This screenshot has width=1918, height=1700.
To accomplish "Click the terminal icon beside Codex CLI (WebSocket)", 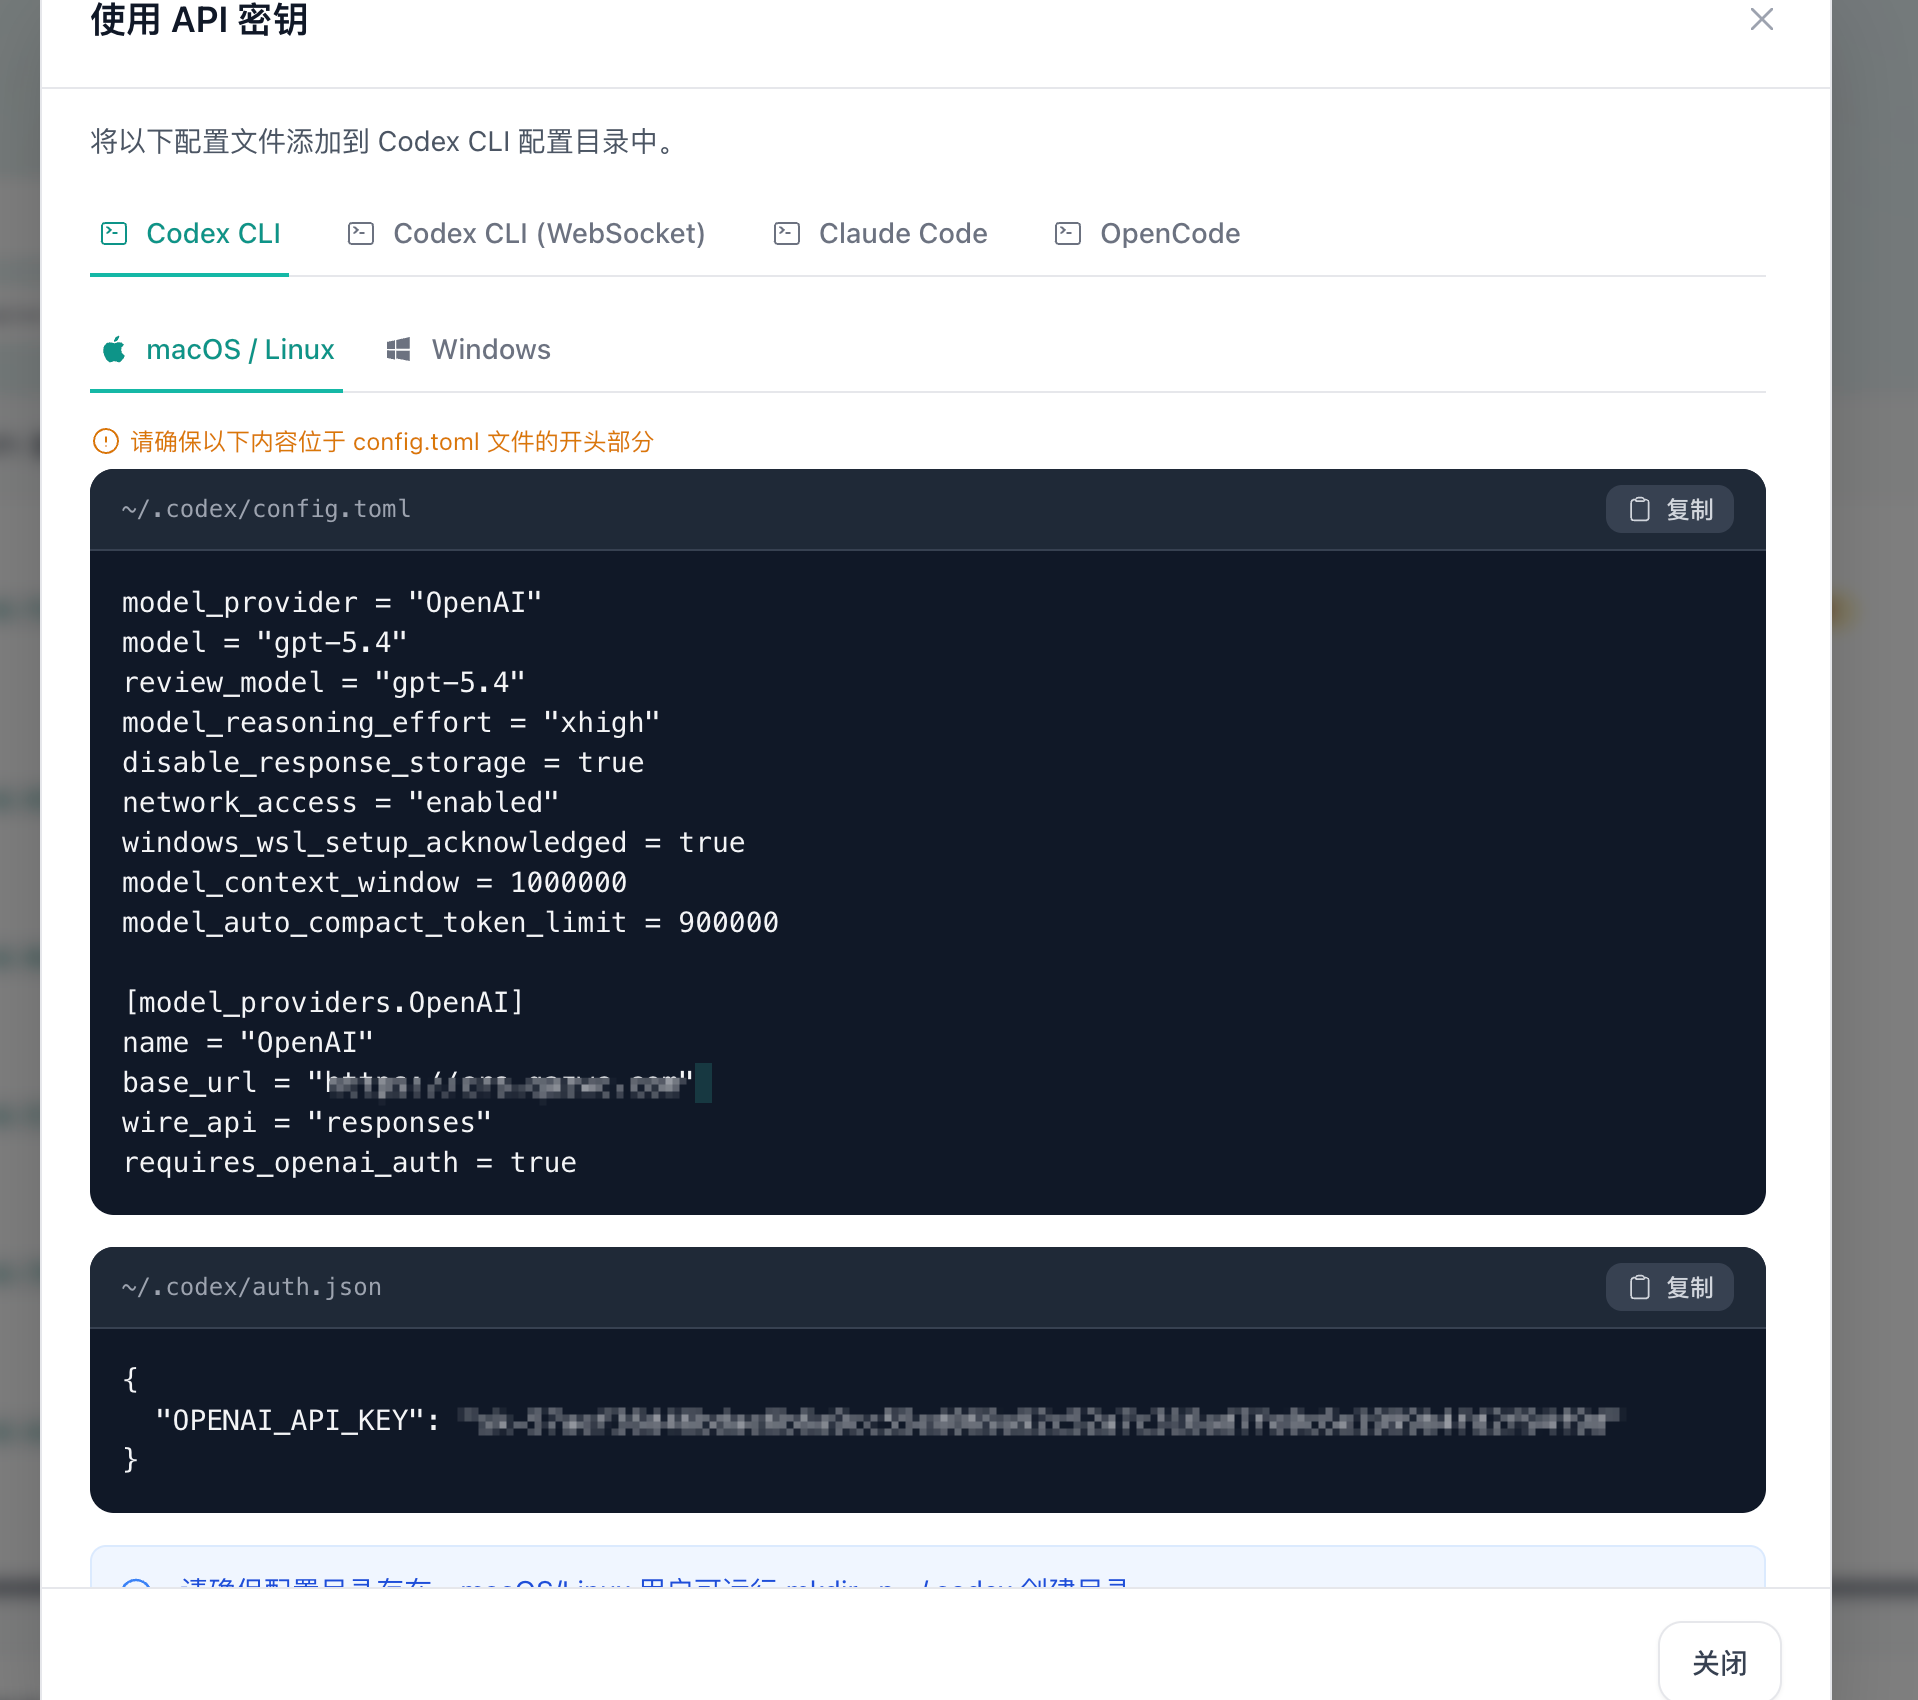I will point(361,234).
